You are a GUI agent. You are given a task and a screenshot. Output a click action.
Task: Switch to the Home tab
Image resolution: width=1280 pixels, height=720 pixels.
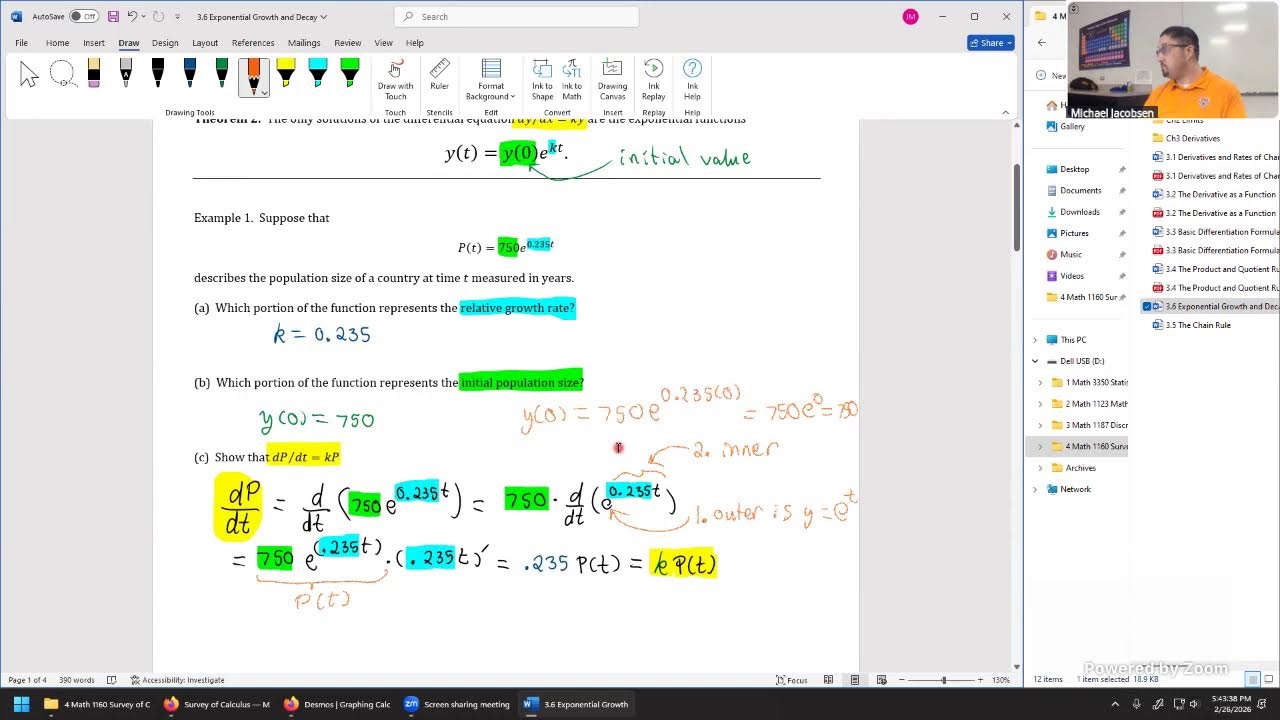click(57, 43)
